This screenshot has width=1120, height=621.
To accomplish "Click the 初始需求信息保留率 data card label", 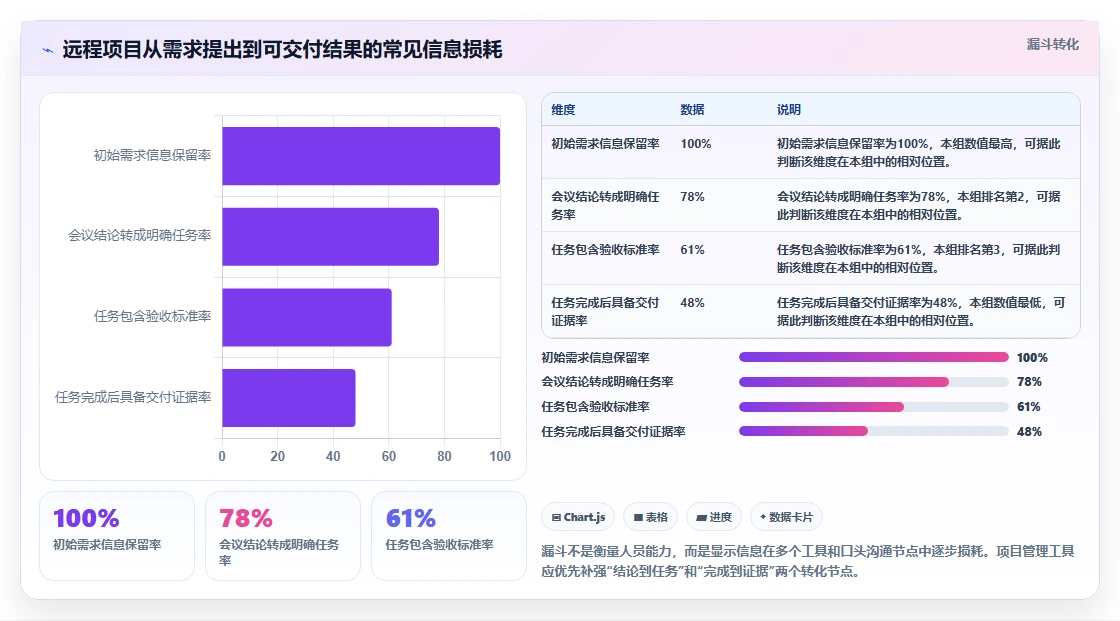I will pos(107,545).
